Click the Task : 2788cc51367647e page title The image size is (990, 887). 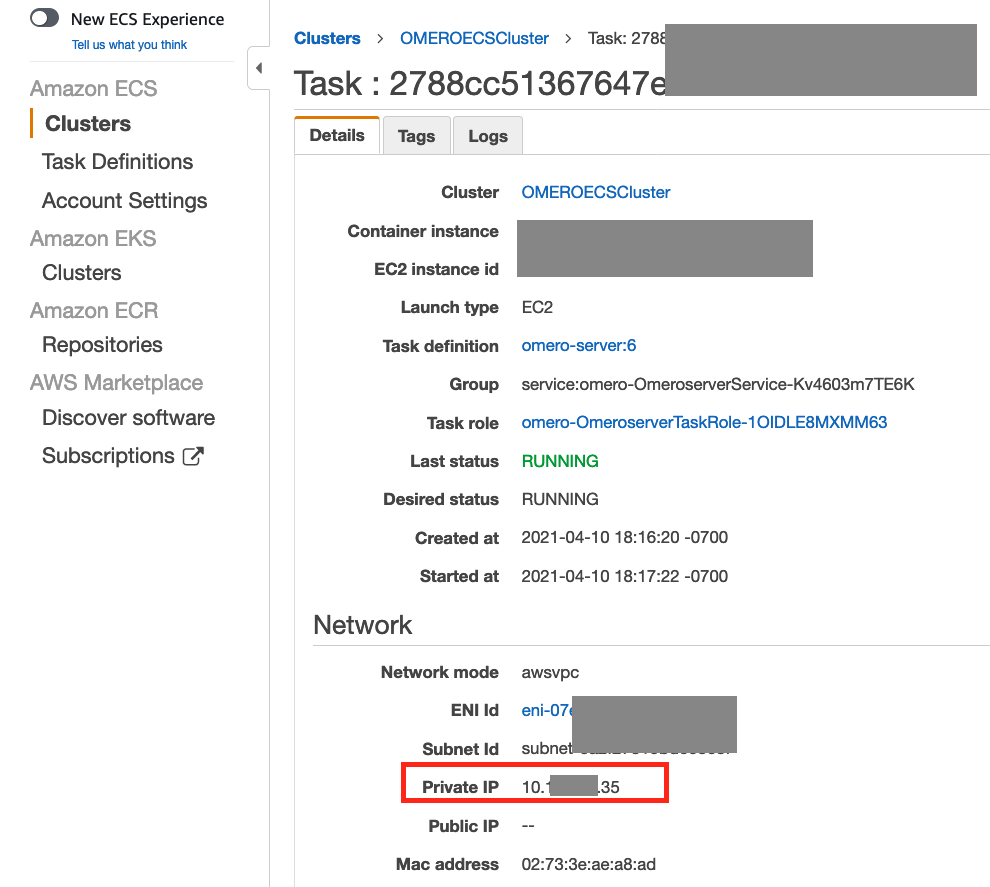pyautogui.click(x=480, y=83)
